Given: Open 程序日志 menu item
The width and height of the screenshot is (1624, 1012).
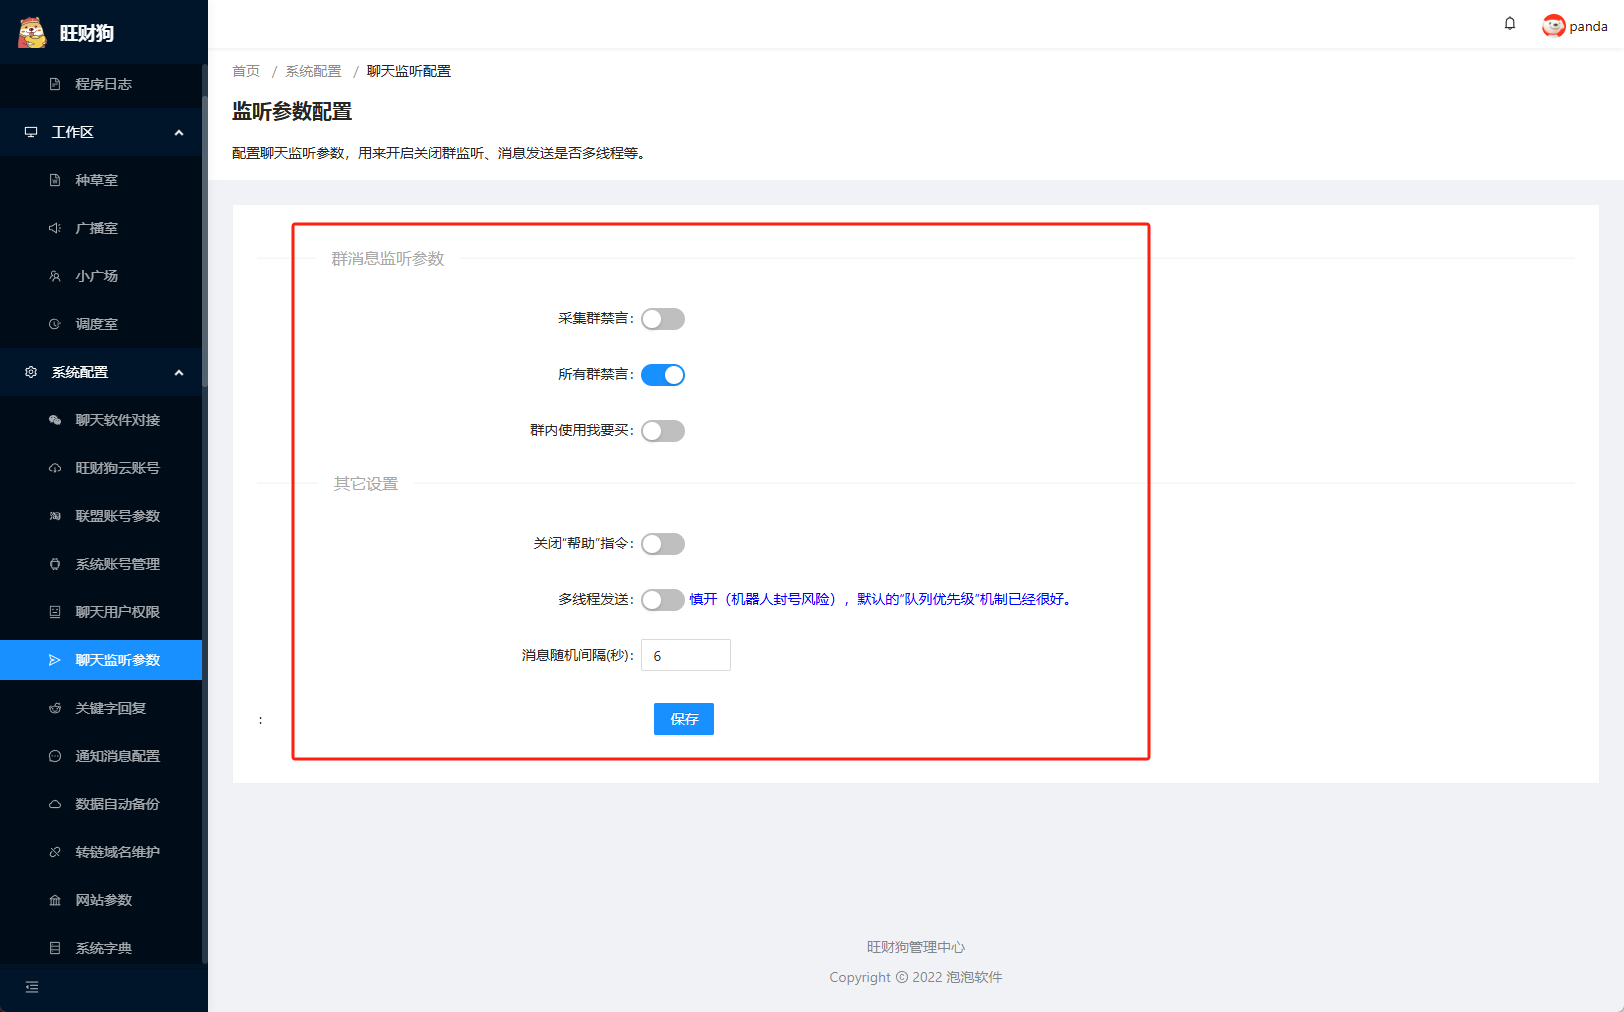Looking at the screenshot, I should tap(101, 84).
